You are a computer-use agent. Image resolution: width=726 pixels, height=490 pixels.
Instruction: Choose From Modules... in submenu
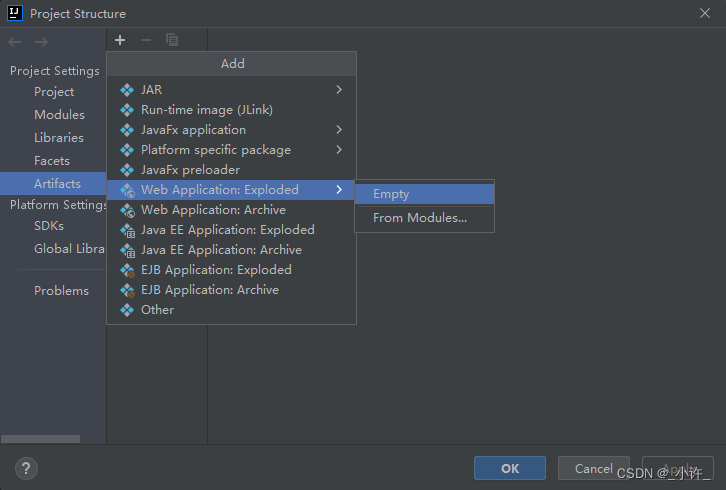425,218
